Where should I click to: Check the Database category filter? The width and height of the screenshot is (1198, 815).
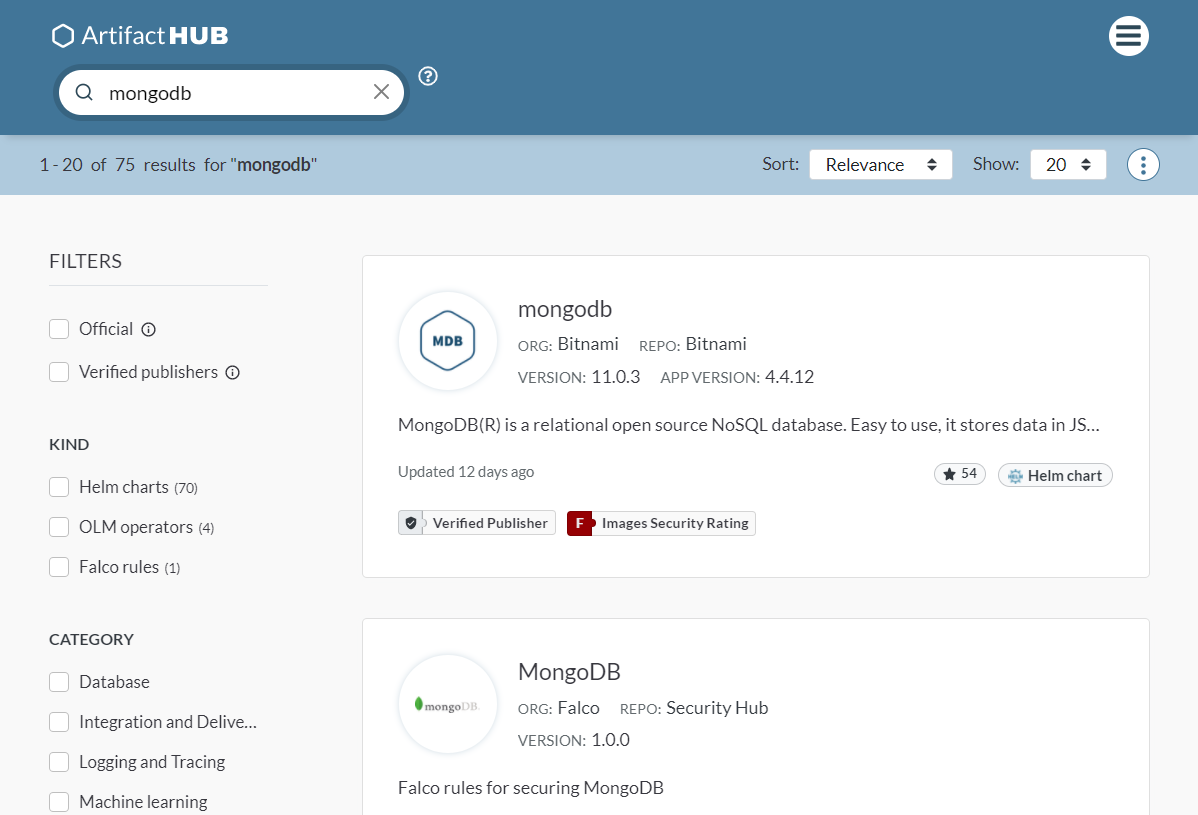(59, 682)
